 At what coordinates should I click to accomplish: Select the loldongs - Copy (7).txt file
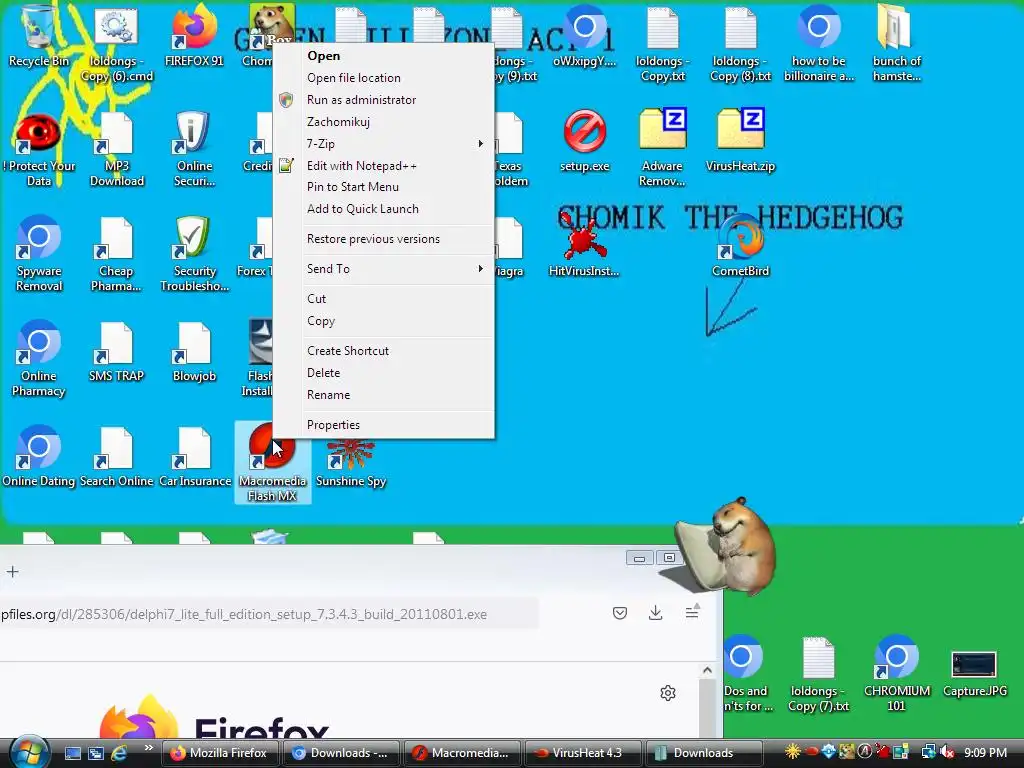[818, 675]
